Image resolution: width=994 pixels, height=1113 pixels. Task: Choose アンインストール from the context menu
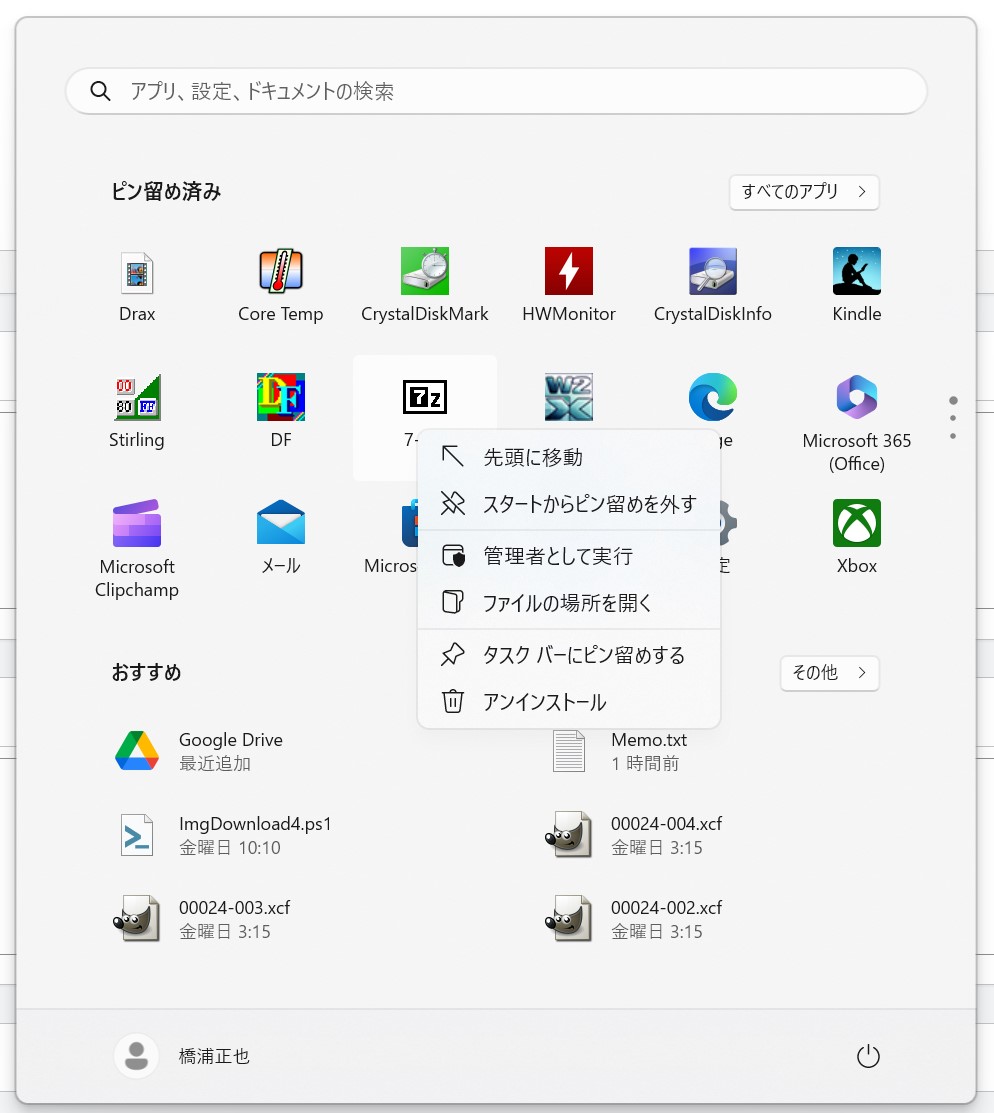[x=569, y=702]
